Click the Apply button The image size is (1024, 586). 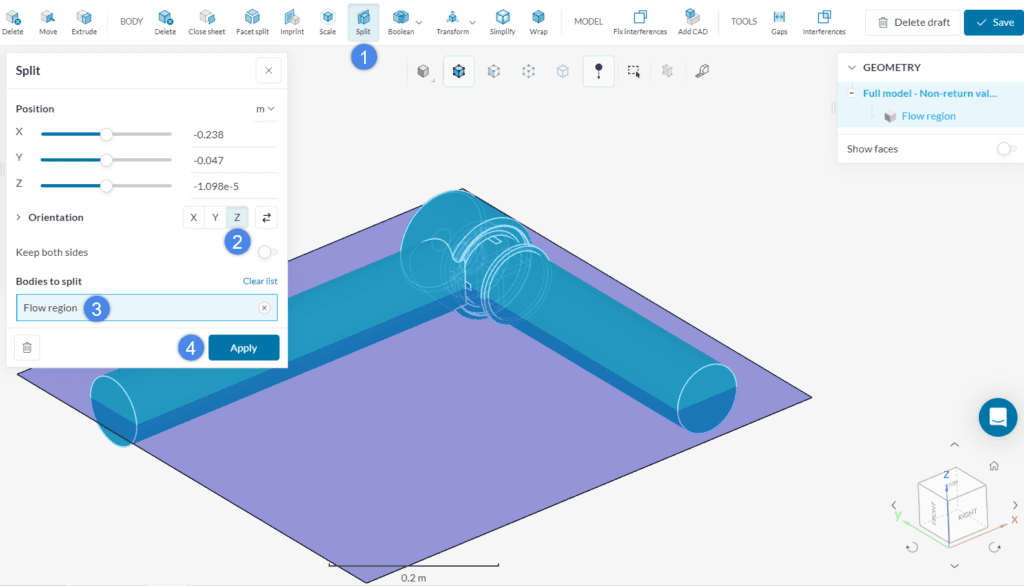tap(243, 347)
